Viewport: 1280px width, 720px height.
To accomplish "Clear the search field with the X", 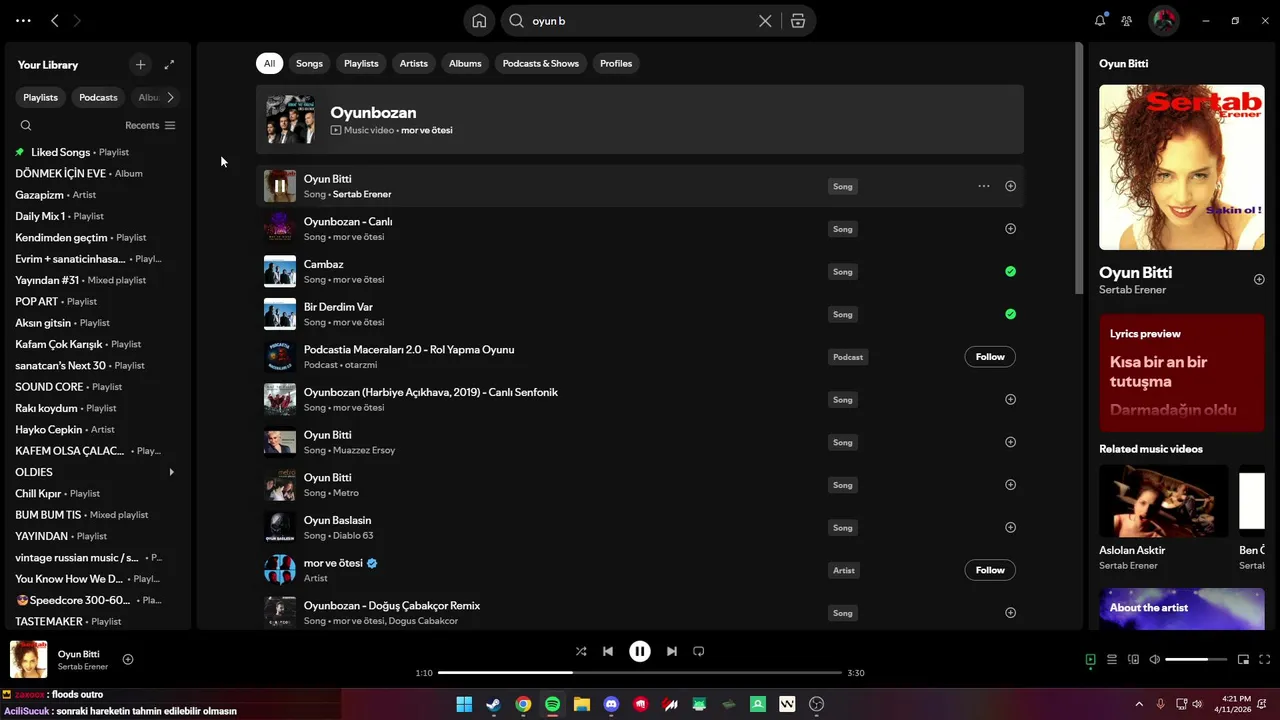I will (x=765, y=21).
